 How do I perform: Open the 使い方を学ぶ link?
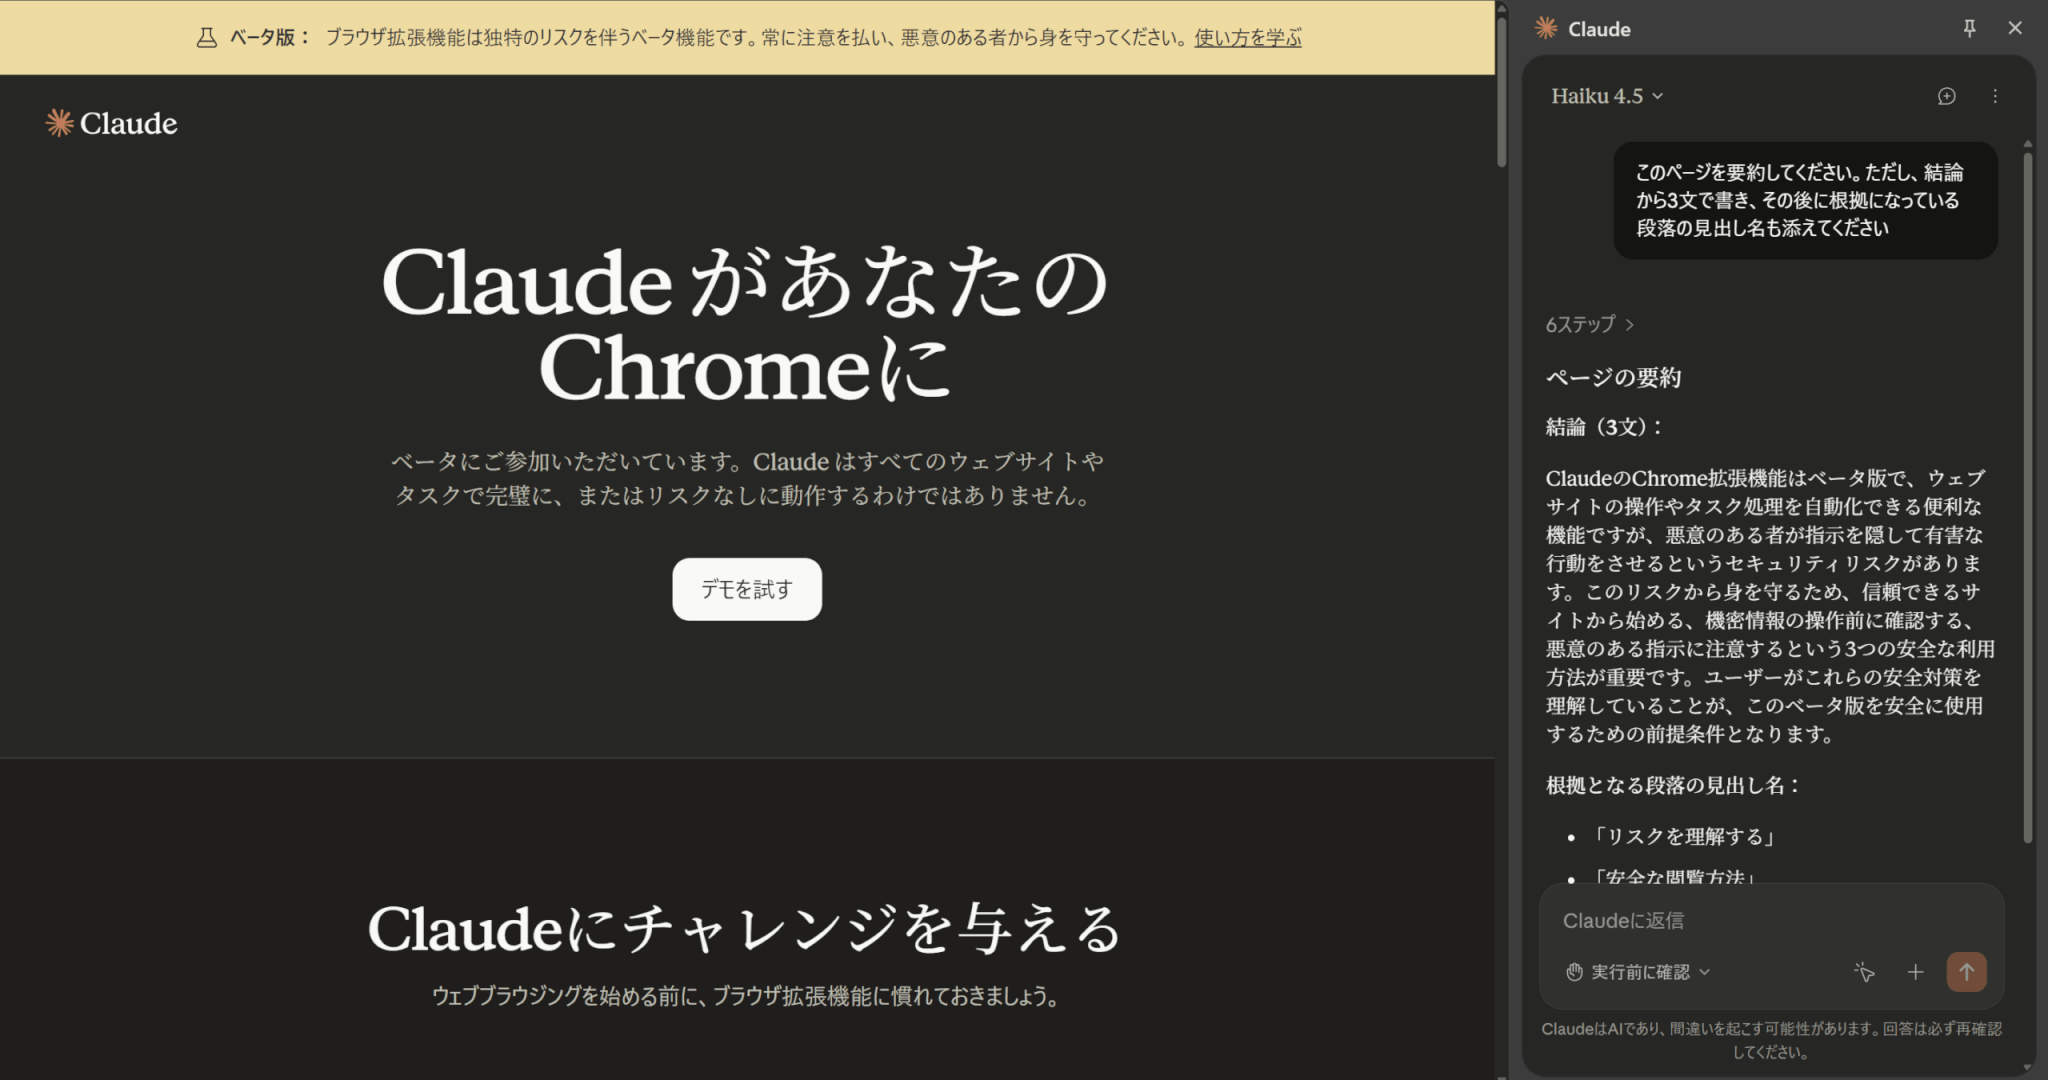pos(1247,38)
